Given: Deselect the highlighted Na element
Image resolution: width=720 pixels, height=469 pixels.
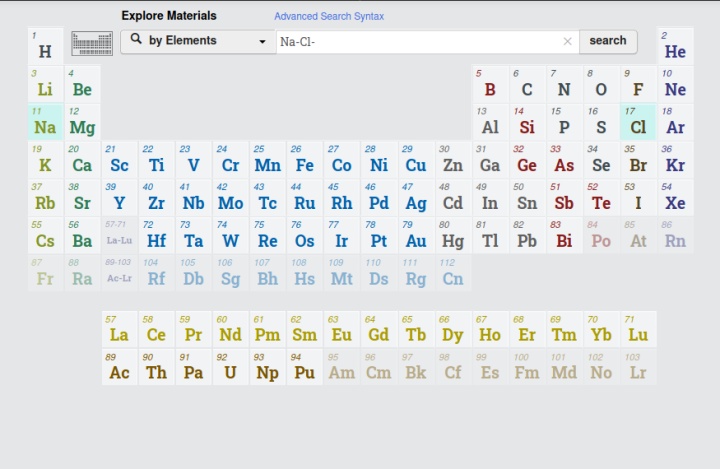Looking at the screenshot, I should click(45, 122).
